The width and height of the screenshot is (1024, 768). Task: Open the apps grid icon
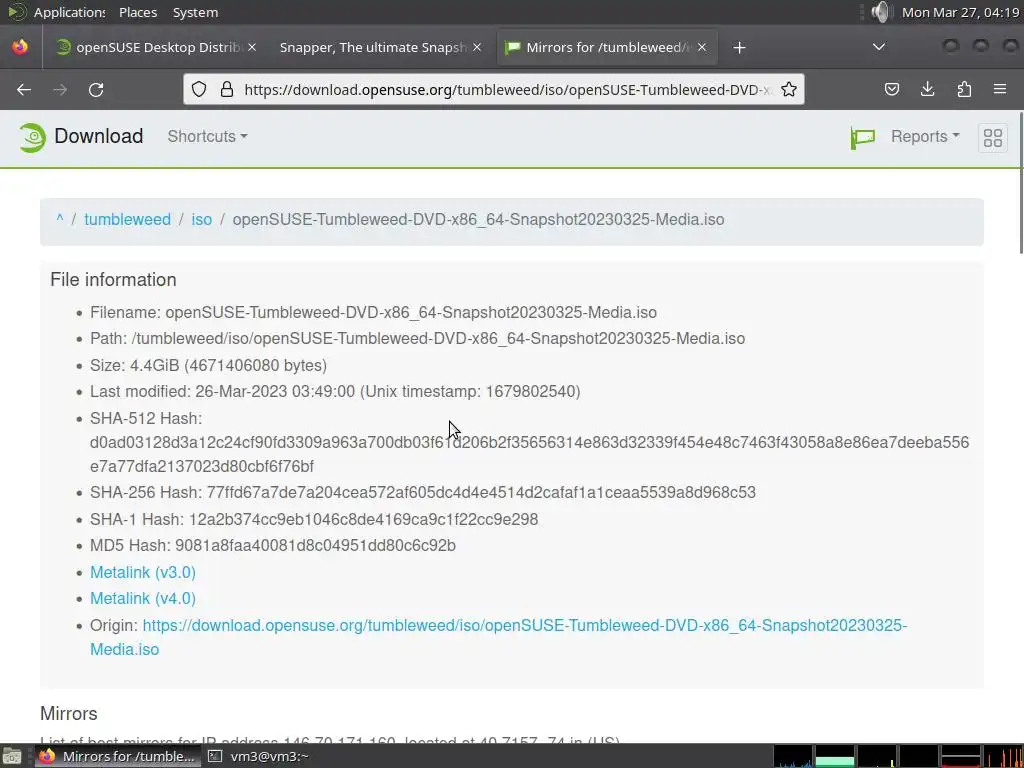coord(993,138)
